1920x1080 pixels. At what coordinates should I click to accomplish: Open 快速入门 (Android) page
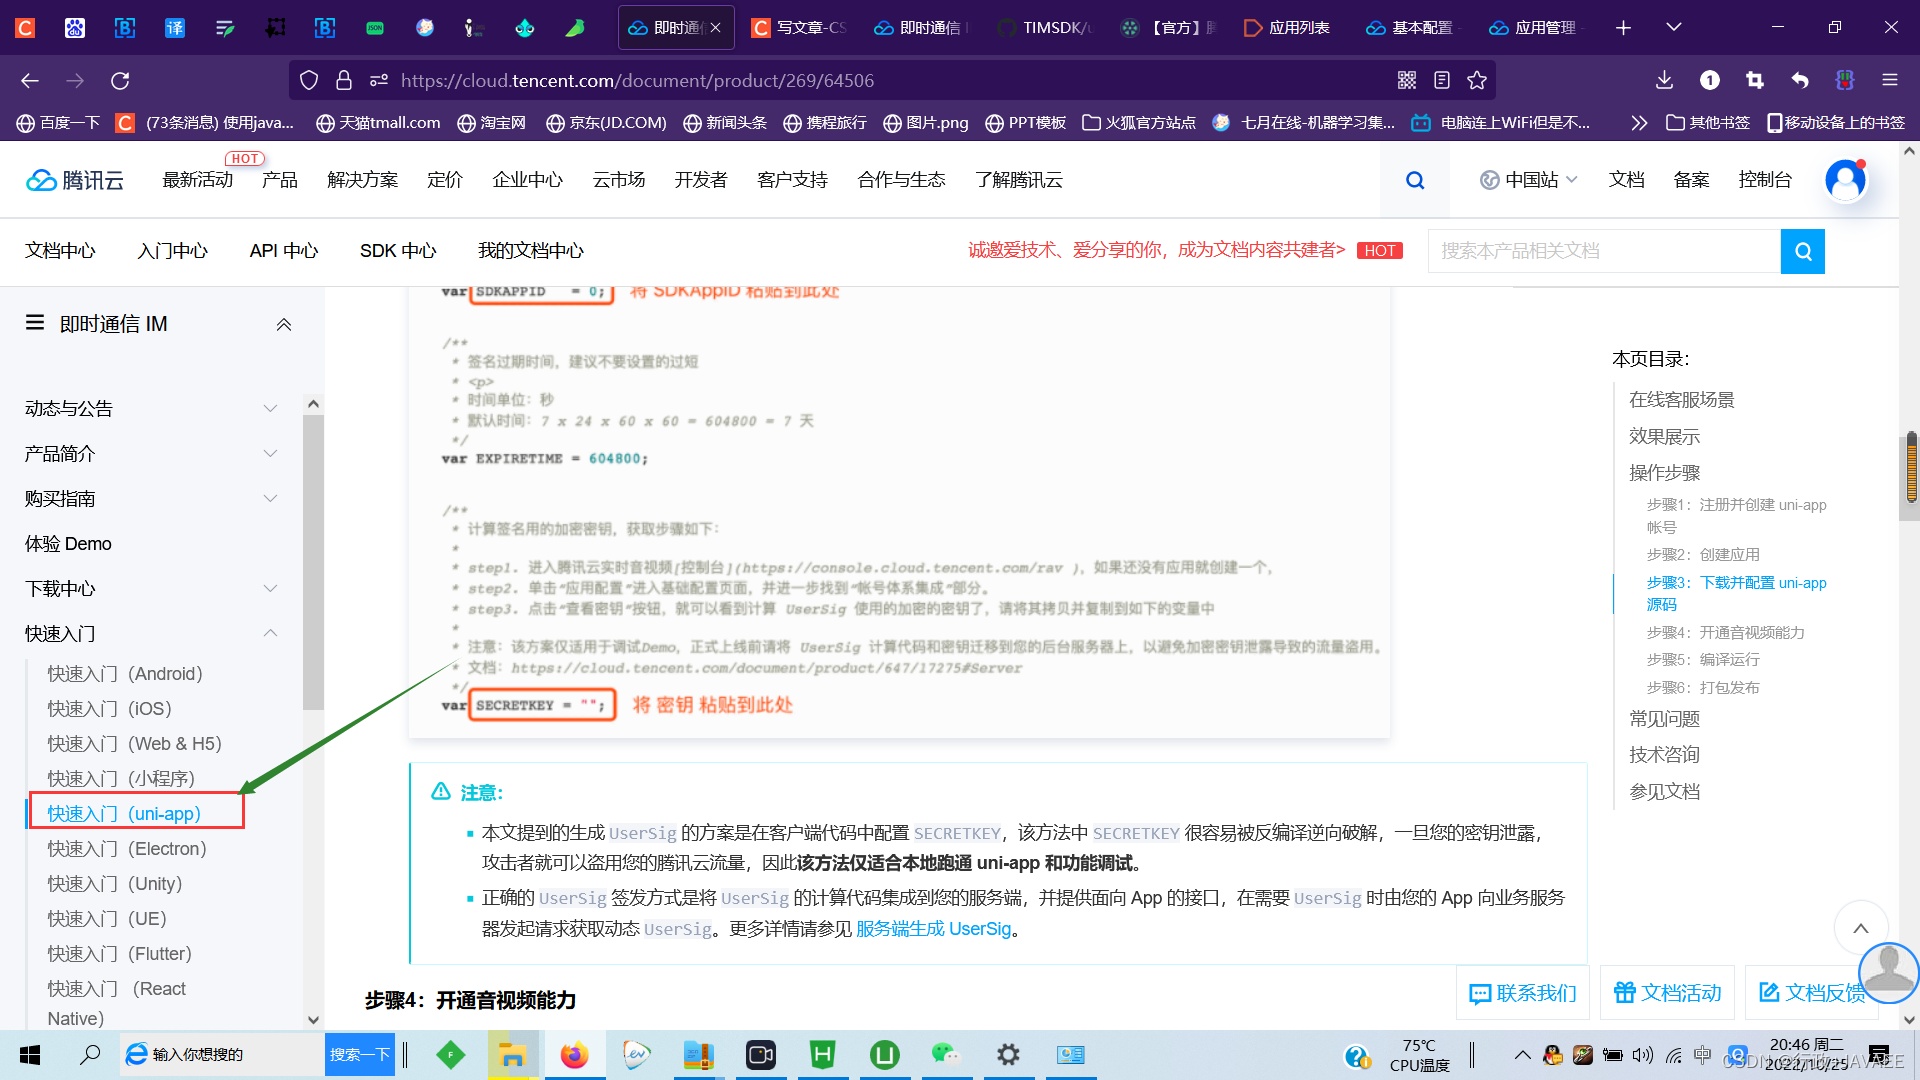pos(125,674)
